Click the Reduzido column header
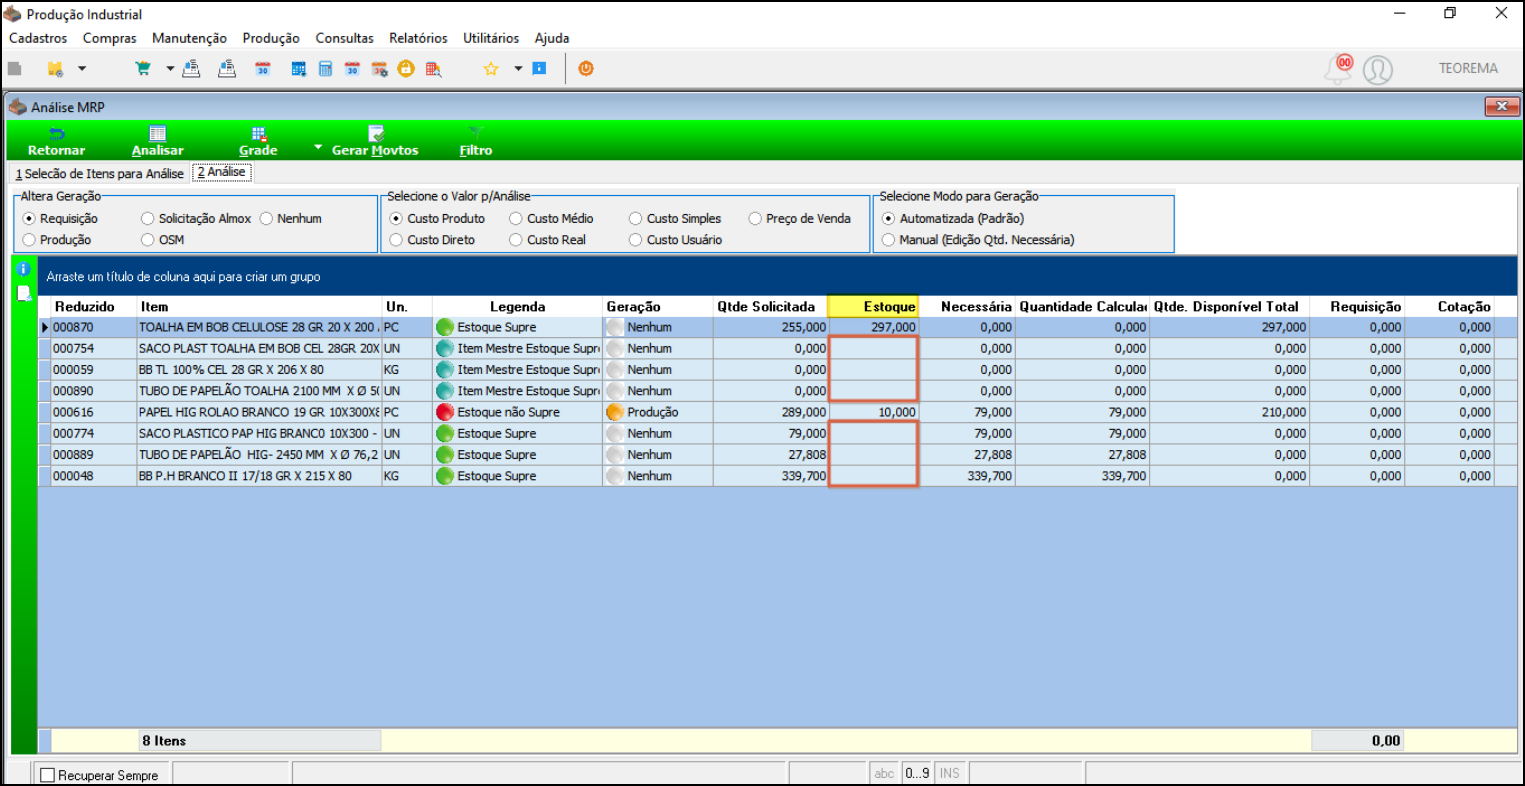 pyautogui.click(x=94, y=307)
